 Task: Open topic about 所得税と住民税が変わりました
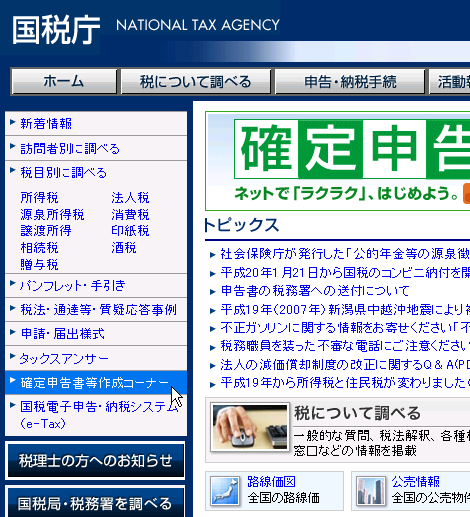(345, 383)
